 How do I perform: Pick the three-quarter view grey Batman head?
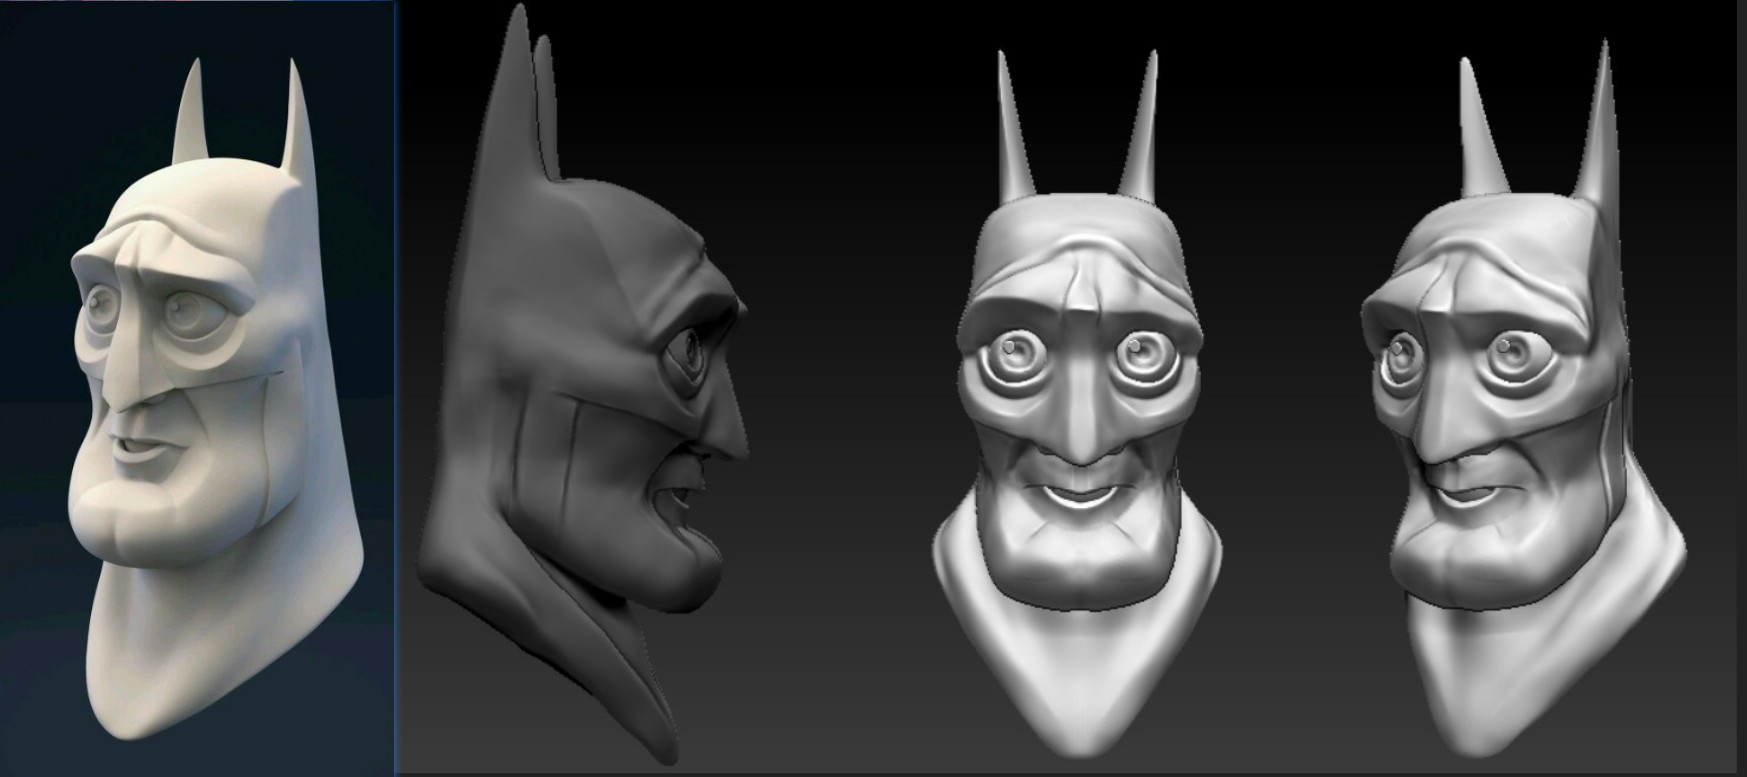[x=1523, y=400]
